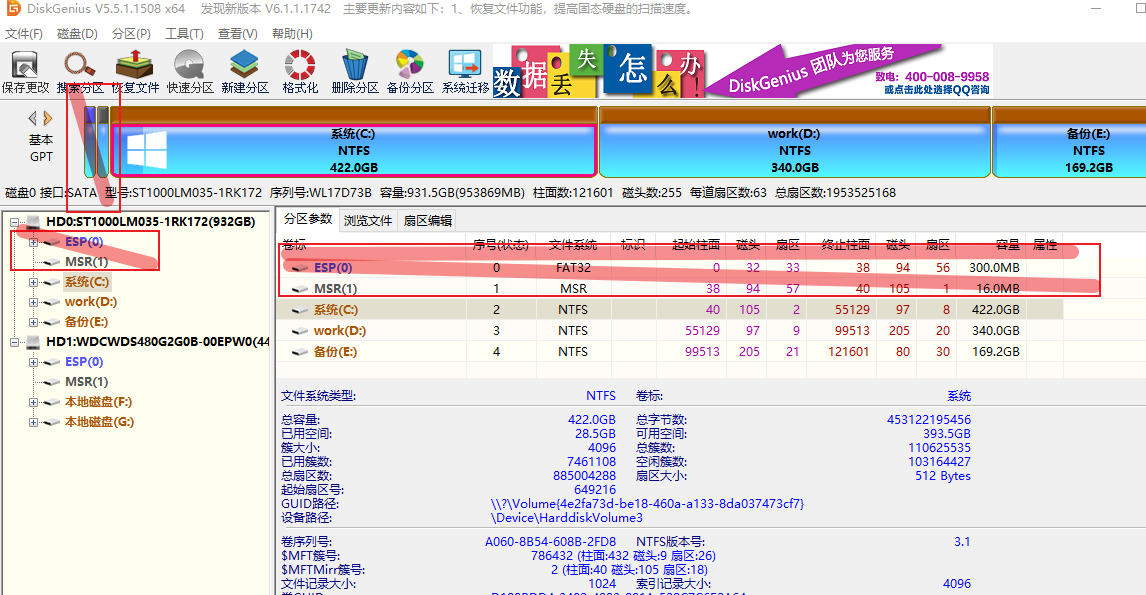This screenshot has width=1146, height=595.
Task: Expand the 本地磁盘(F:) tree node
Action: [x=33, y=402]
